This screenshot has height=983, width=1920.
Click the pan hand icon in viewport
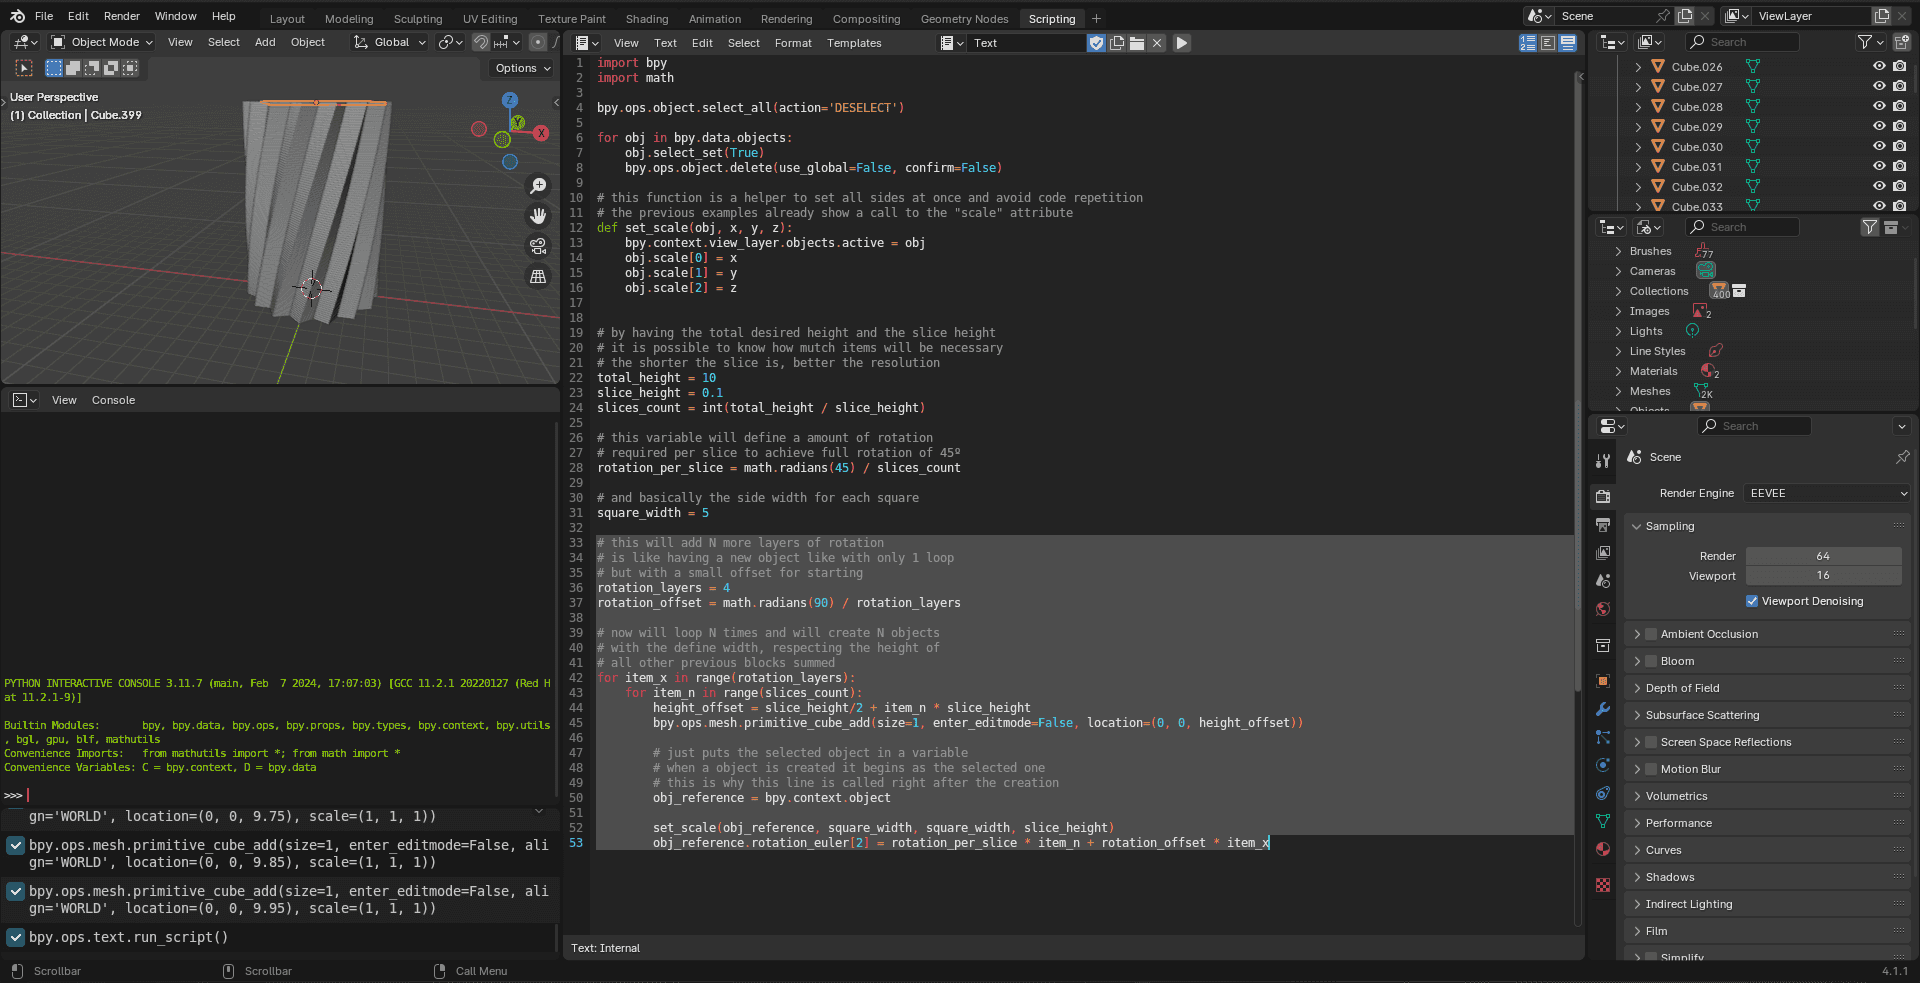tap(538, 216)
